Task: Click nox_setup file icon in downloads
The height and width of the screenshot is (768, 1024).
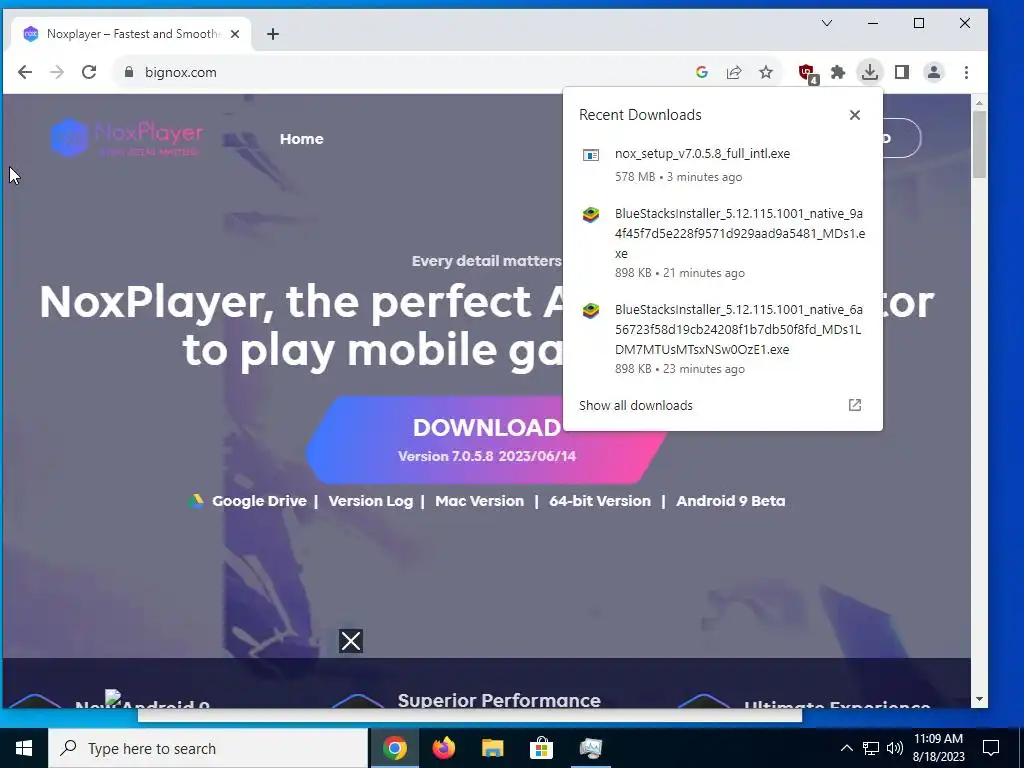Action: click(590, 155)
